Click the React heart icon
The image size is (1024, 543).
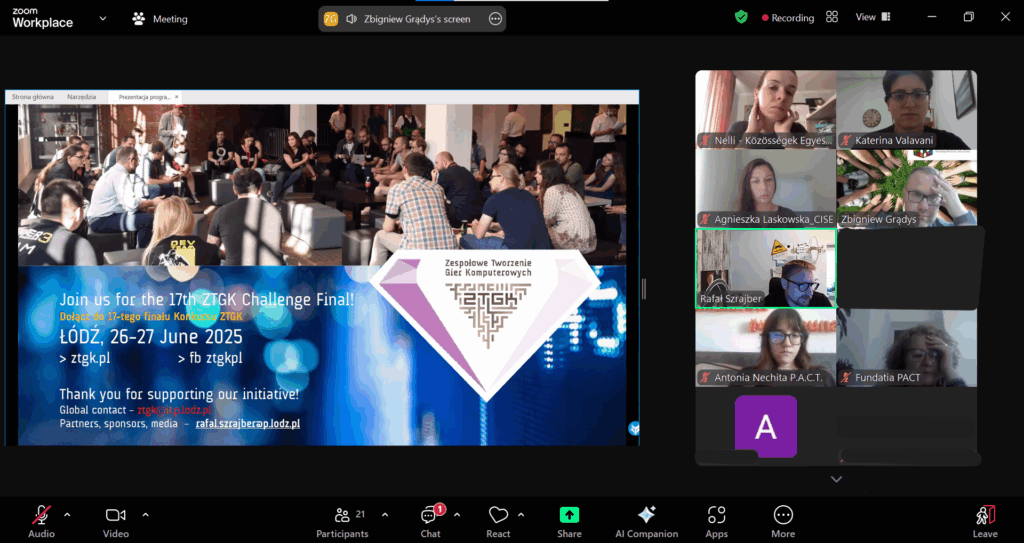(498, 515)
